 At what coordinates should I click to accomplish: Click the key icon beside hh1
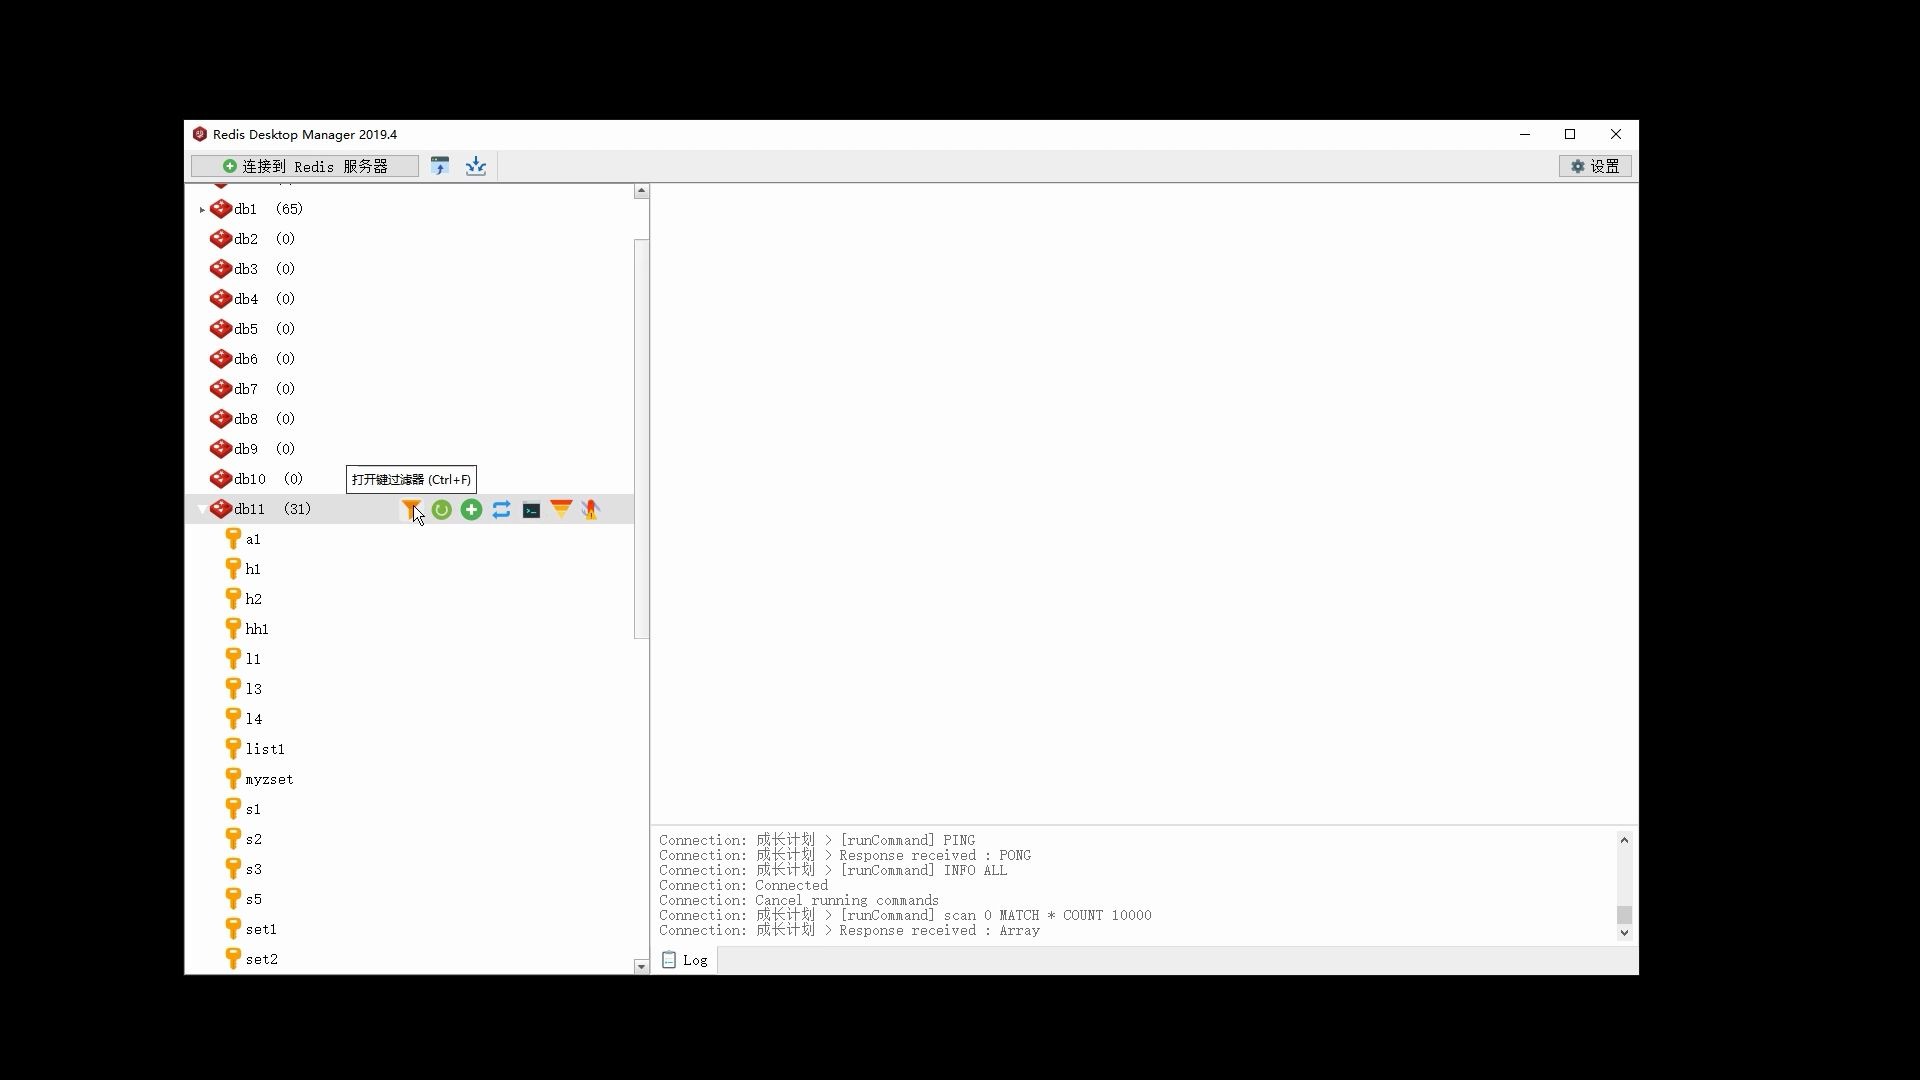tap(233, 629)
